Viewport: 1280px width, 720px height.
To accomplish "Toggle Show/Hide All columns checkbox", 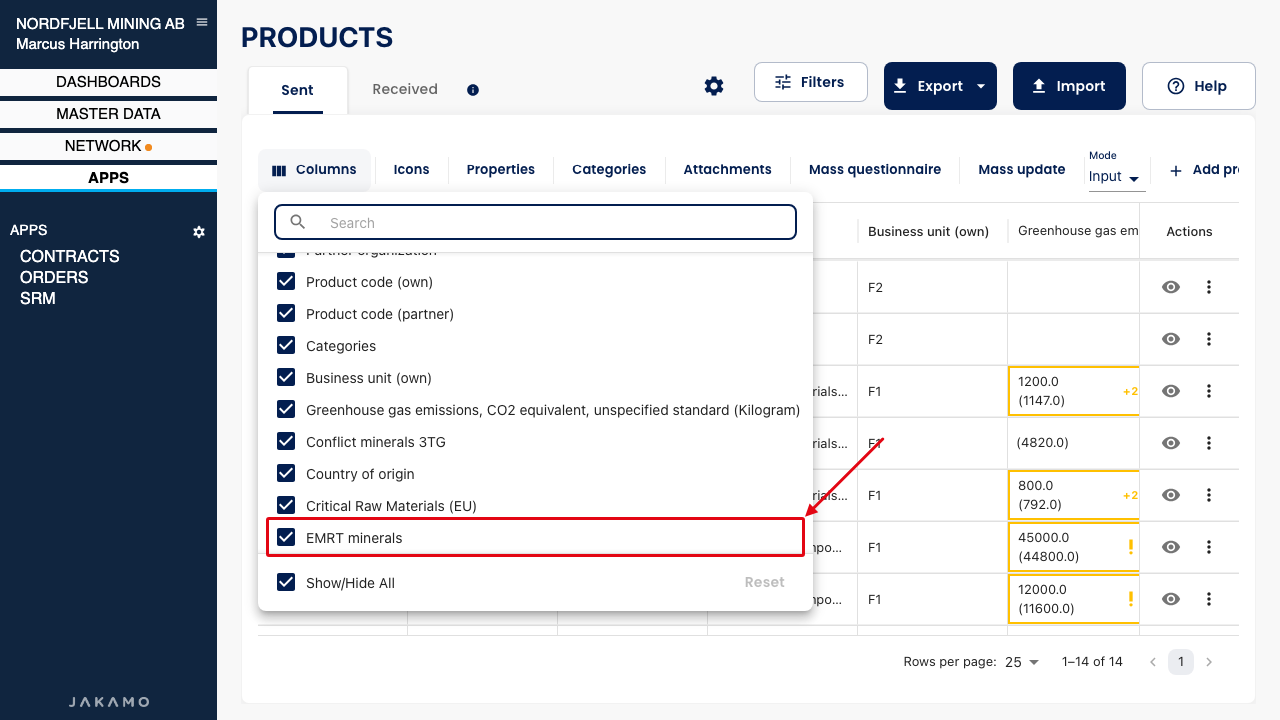I will [x=286, y=582].
